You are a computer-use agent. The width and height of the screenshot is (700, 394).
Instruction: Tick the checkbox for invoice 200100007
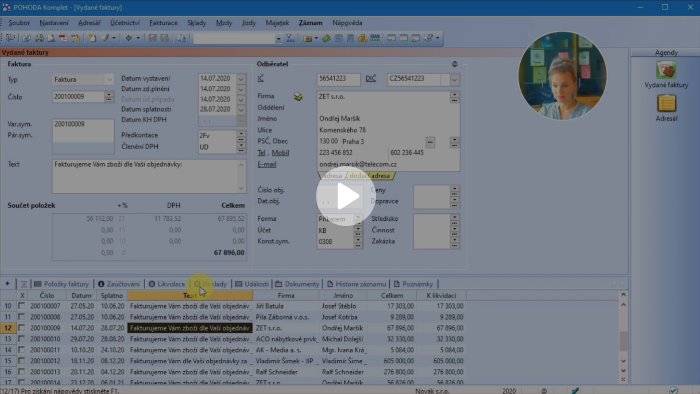point(21,306)
